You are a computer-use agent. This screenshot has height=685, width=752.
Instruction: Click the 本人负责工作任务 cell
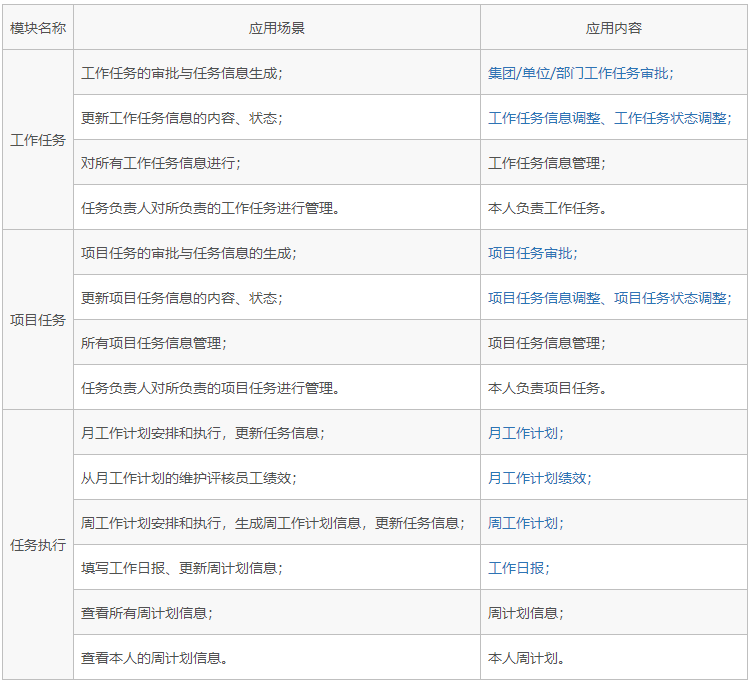(614, 208)
